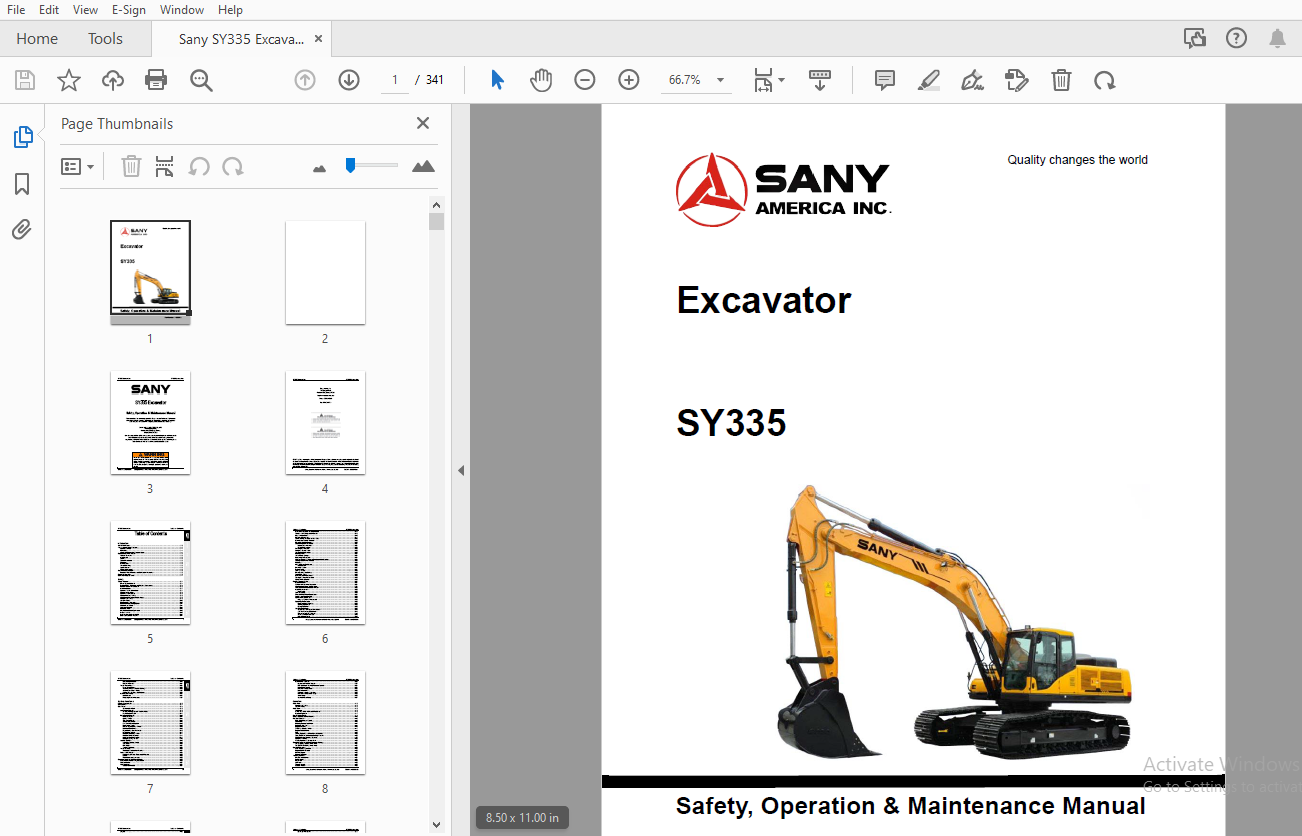Open the notifications bell icon
The image size is (1302, 836).
click(x=1277, y=38)
